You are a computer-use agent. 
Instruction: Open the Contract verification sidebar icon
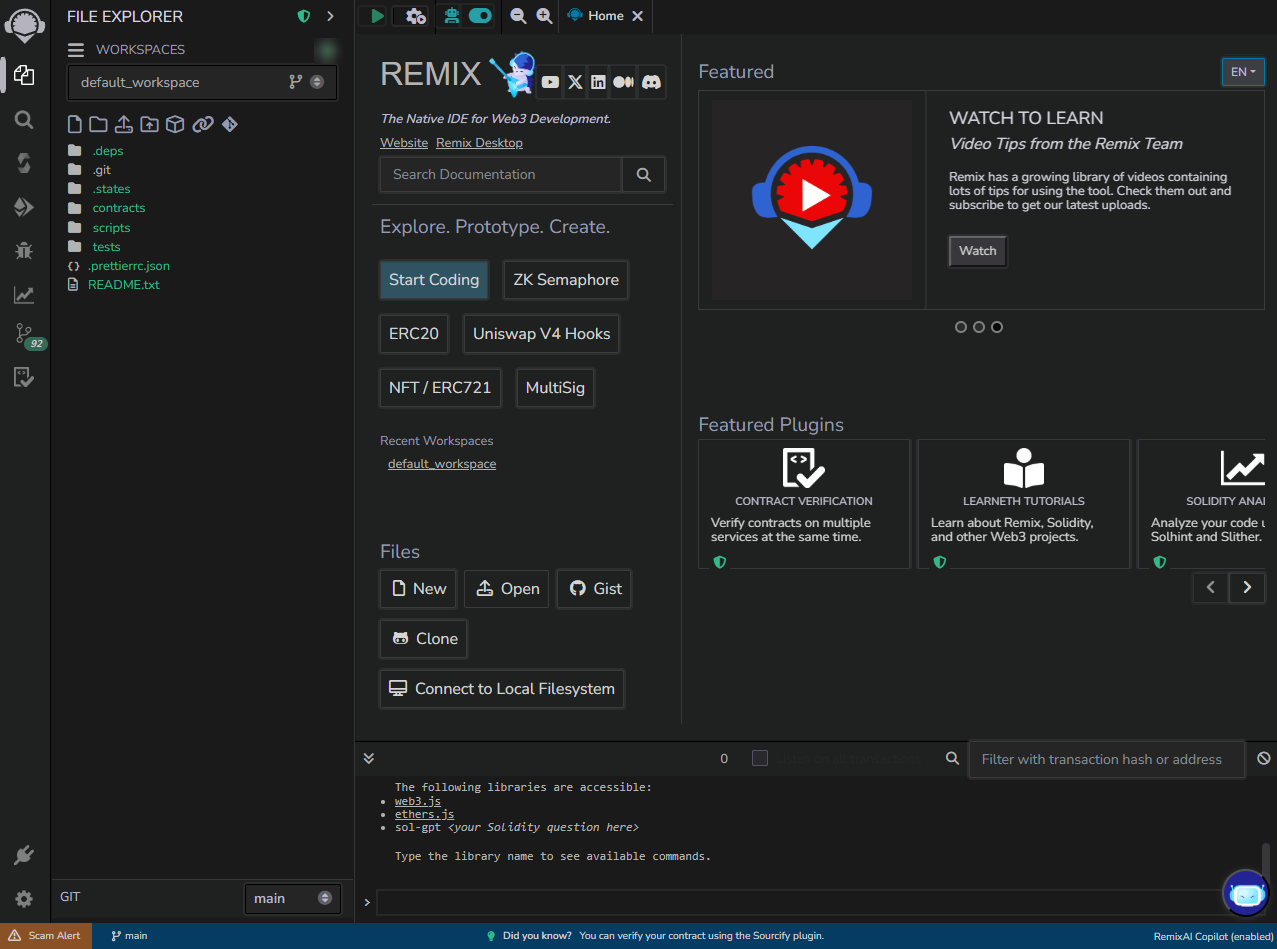click(x=24, y=377)
